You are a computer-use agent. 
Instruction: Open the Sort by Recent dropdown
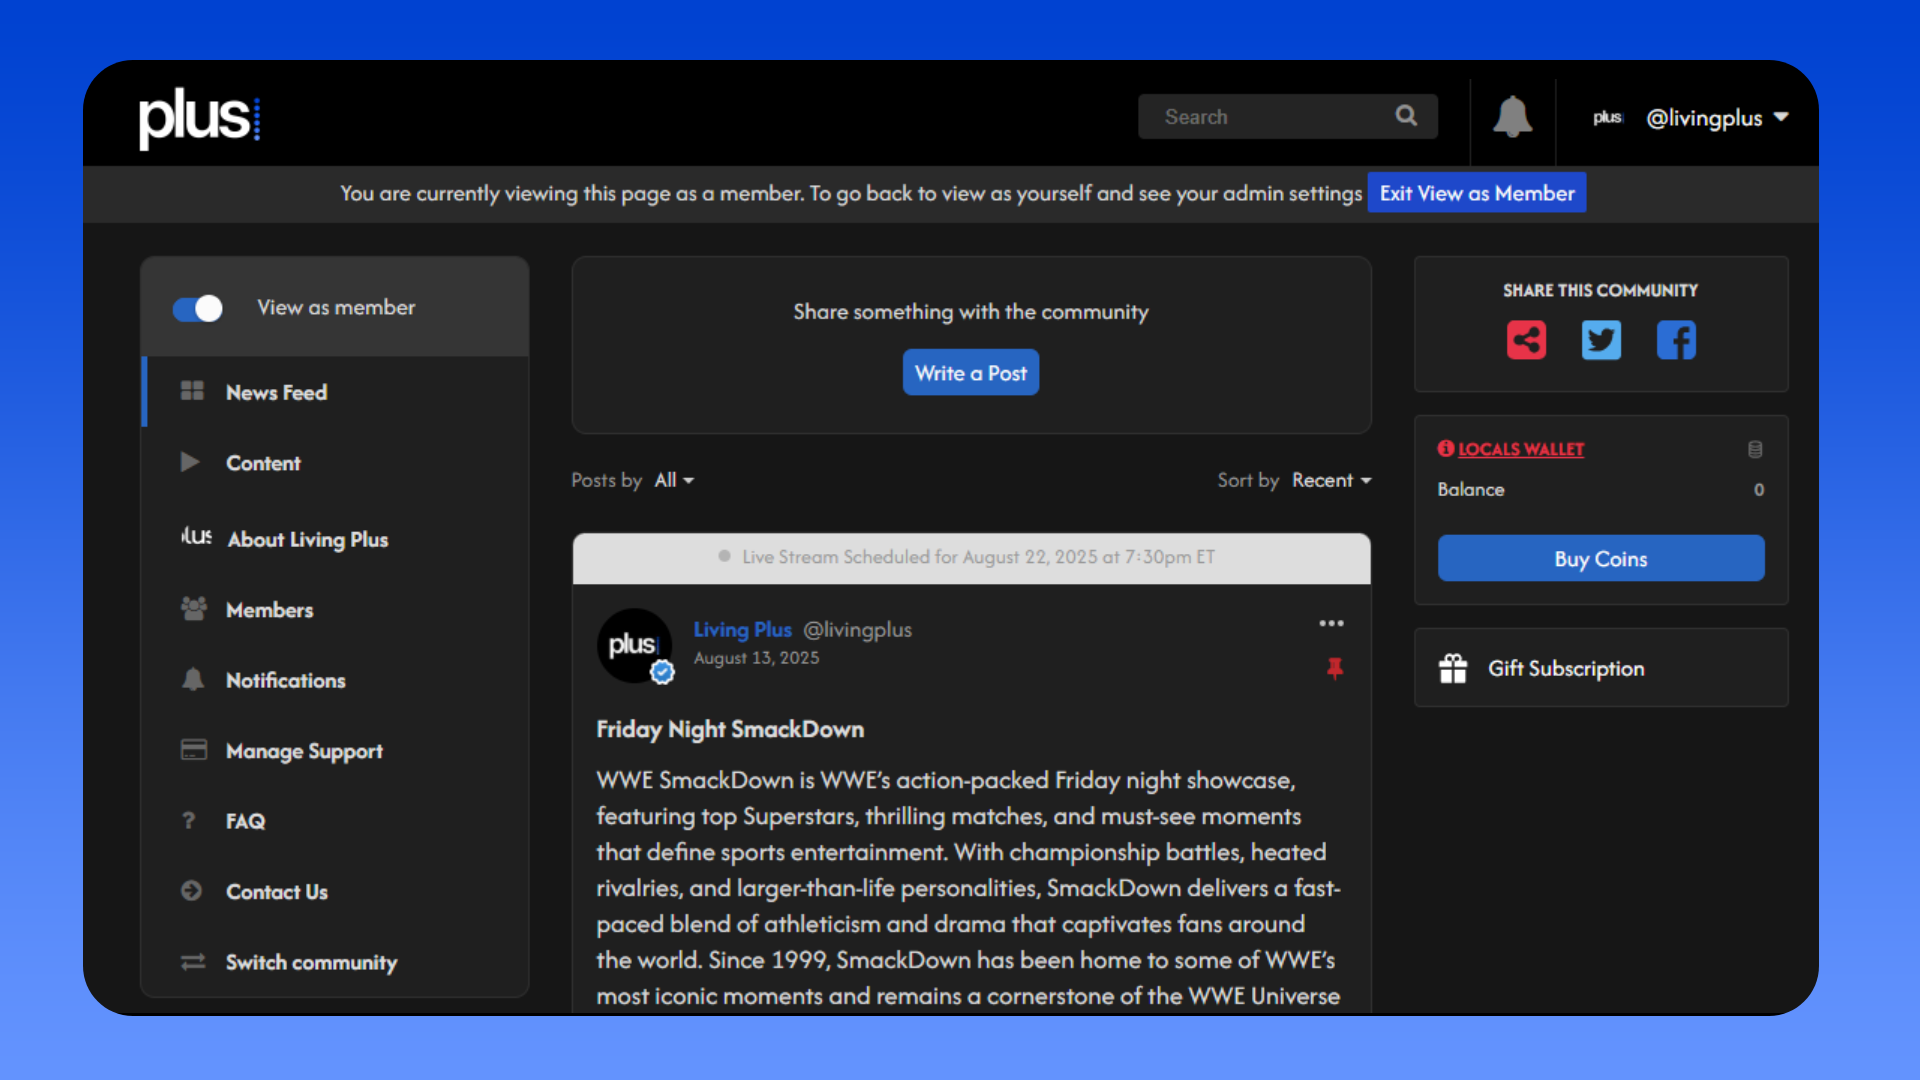[1331, 480]
